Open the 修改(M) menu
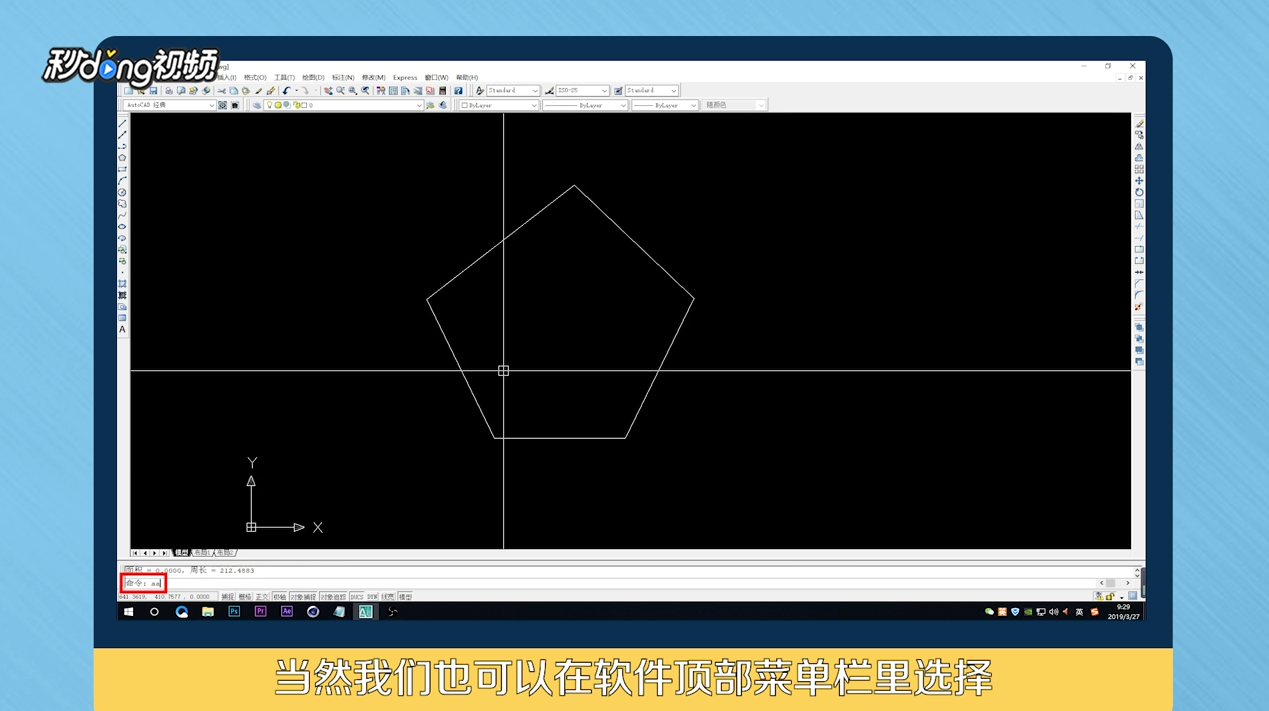 tap(373, 77)
